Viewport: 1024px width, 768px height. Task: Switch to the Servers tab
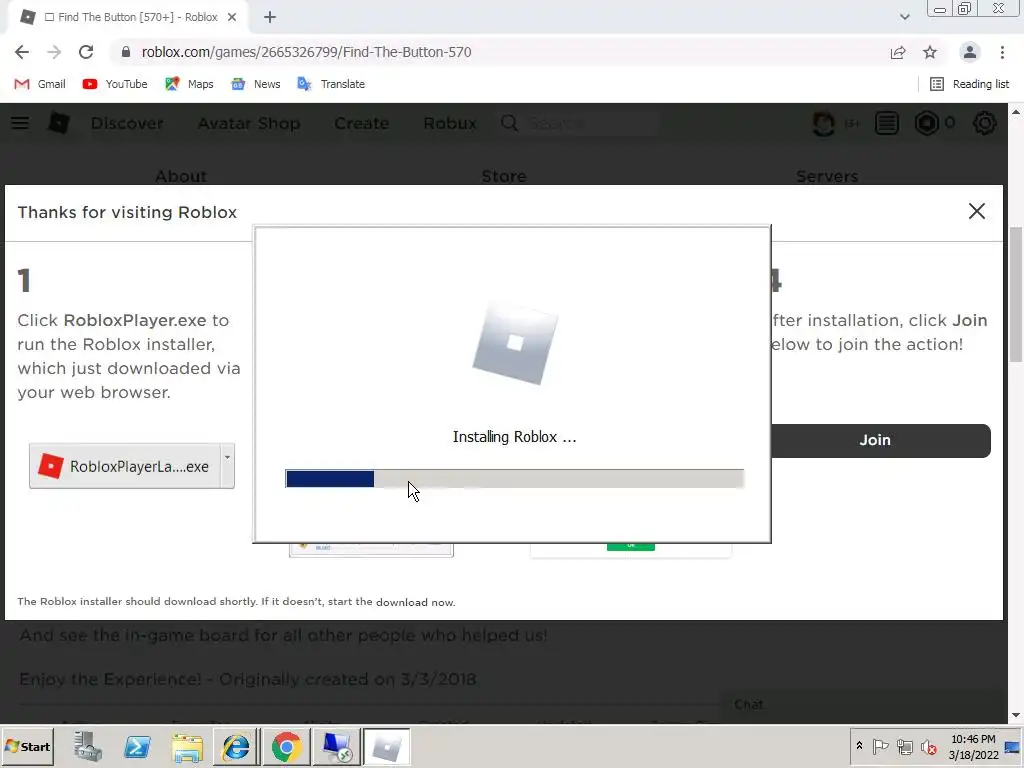[x=827, y=176]
